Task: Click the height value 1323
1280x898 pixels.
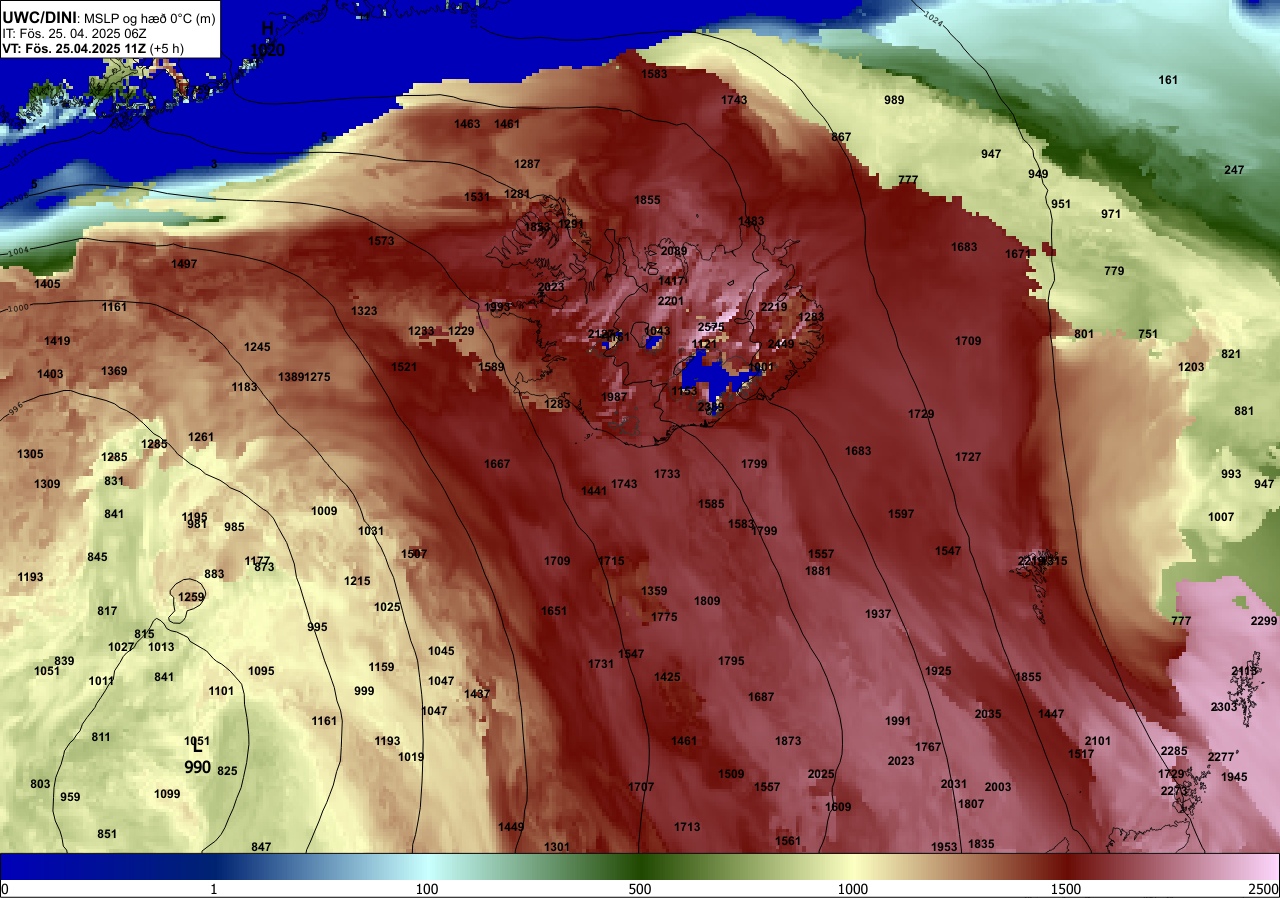Action: coord(364,311)
